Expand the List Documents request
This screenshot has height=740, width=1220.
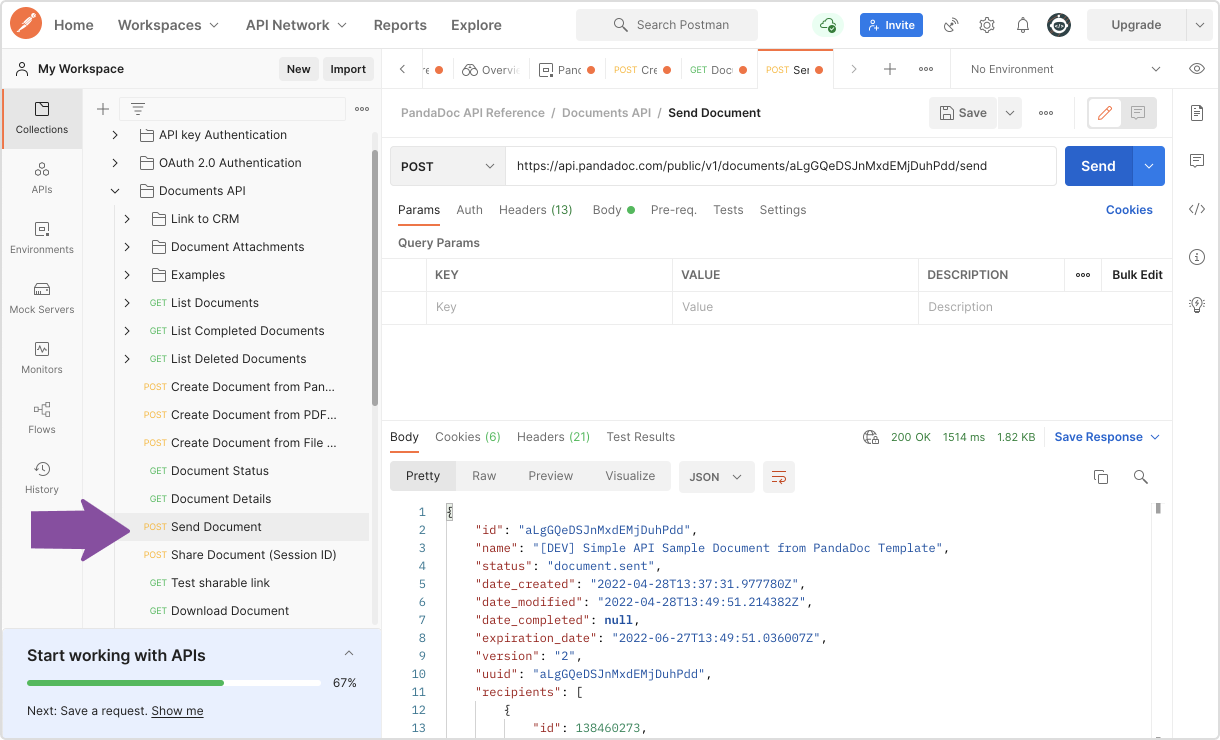point(127,303)
